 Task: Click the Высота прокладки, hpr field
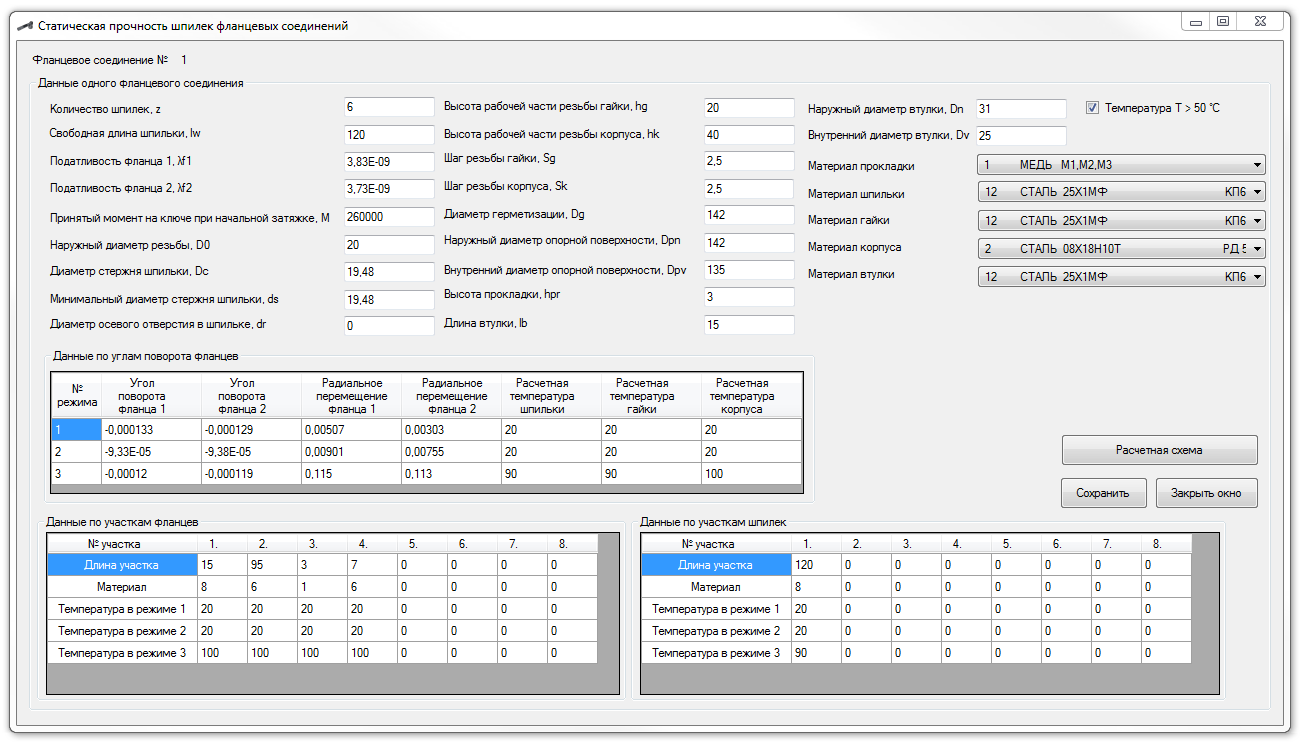749,297
